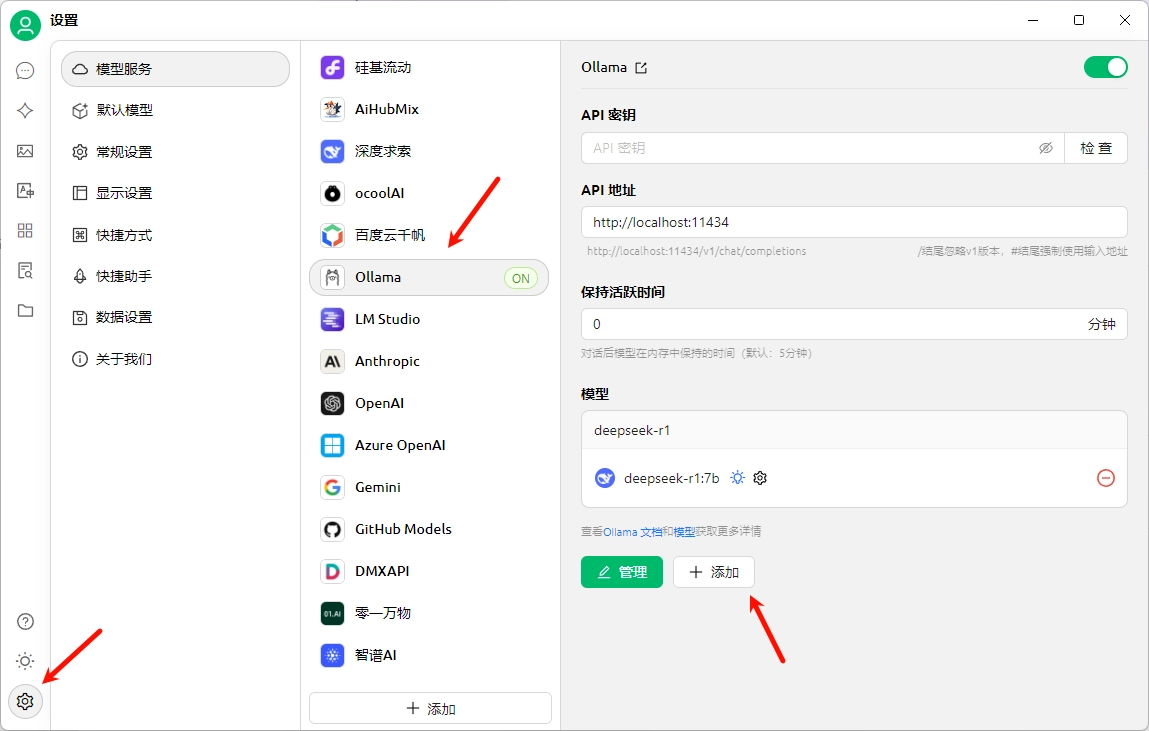This screenshot has width=1149, height=731.
Task: Open Ollama external website link icon
Action: [x=641, y=68]
